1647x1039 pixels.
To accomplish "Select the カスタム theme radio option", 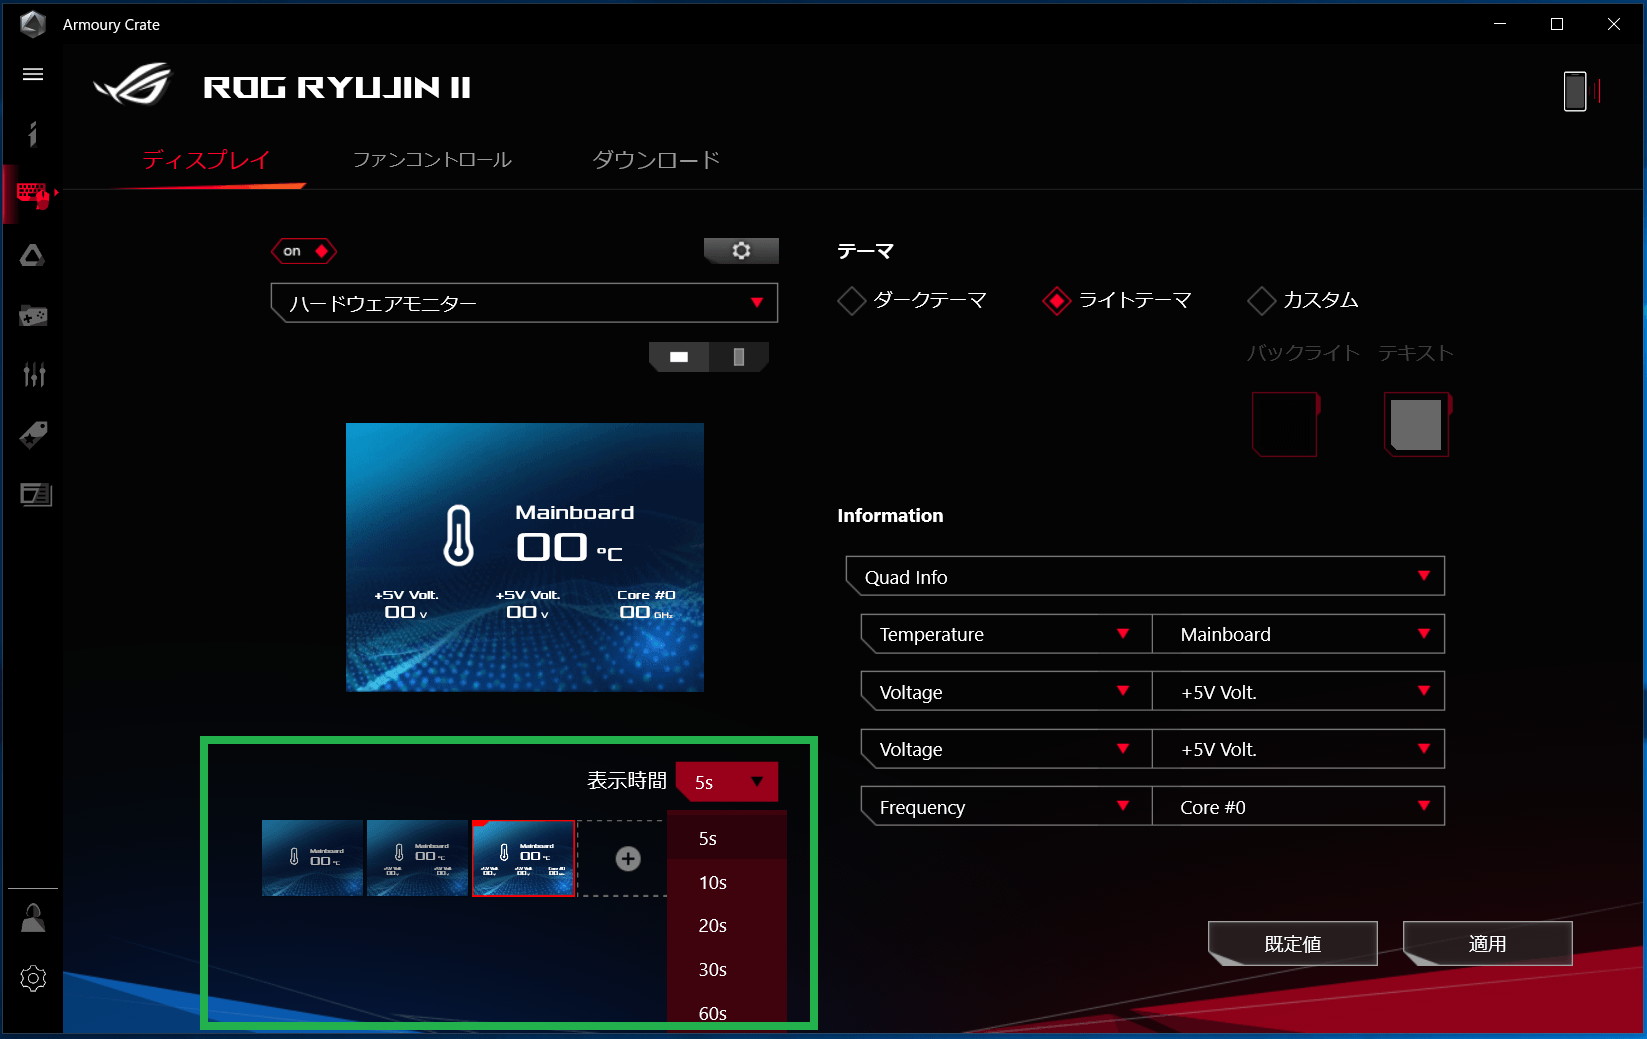I will 1303,300.
